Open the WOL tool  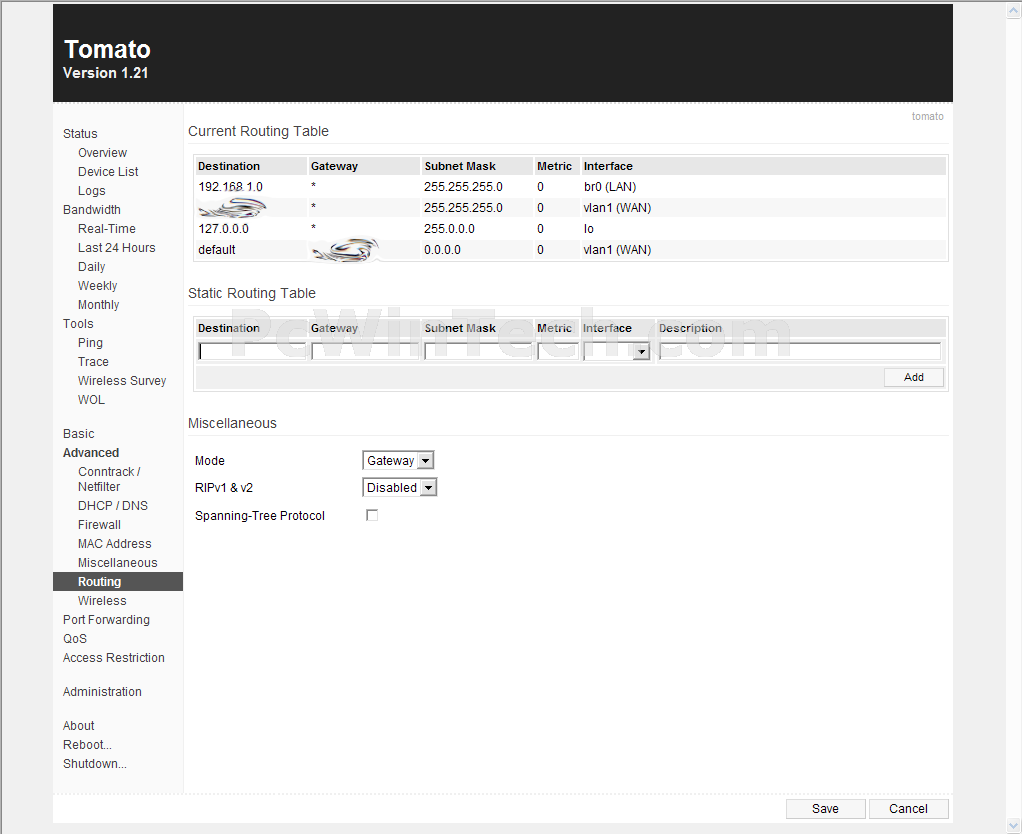coord(91,399)
